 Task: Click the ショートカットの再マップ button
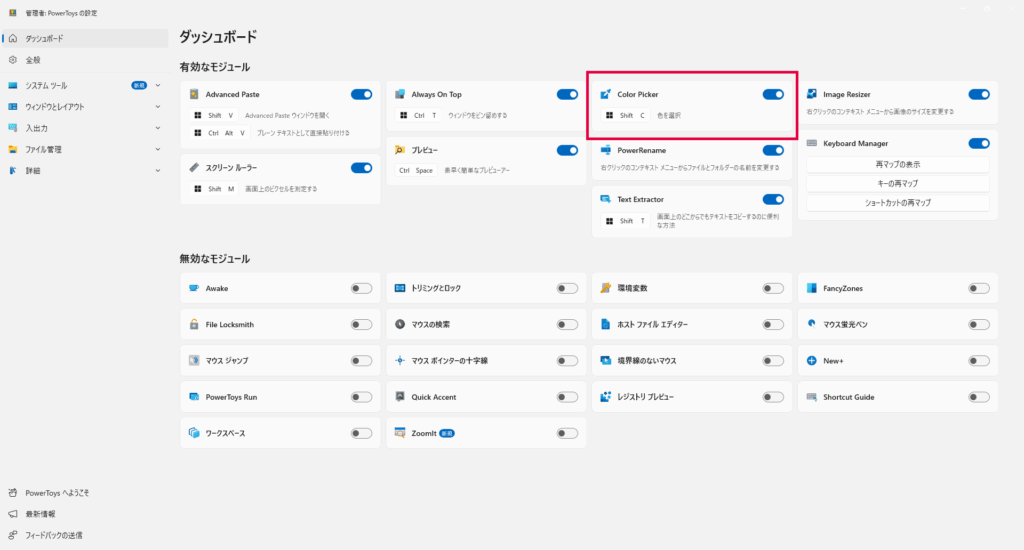point(897,202)
